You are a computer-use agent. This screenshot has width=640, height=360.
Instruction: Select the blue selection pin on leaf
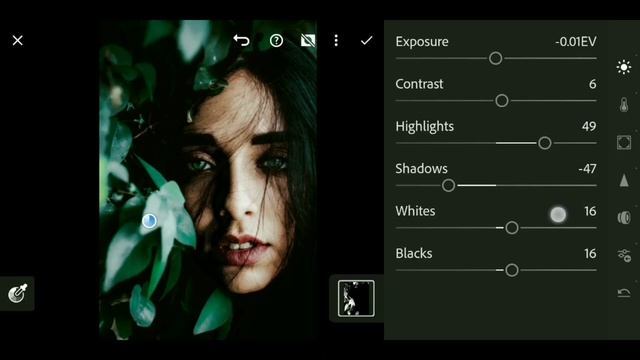pyautogui.click(x=149, y=221)
